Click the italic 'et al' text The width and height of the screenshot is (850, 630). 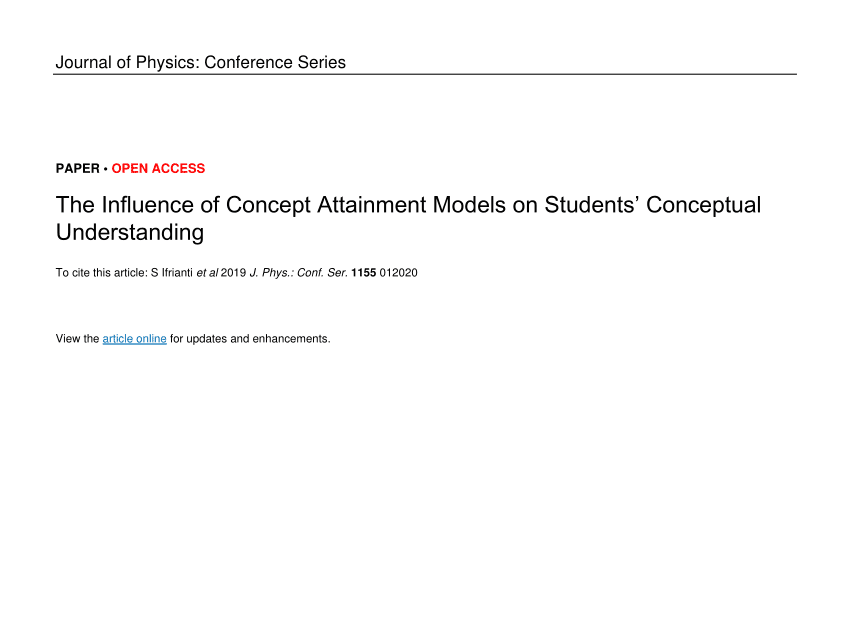[207, 273]
